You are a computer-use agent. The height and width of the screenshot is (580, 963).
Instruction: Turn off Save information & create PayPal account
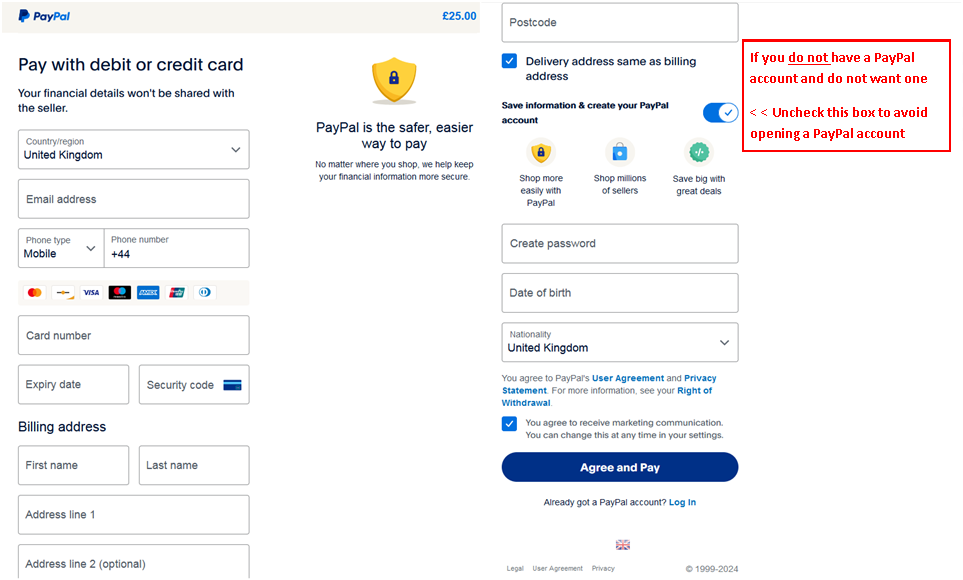(x=720, y=112)
